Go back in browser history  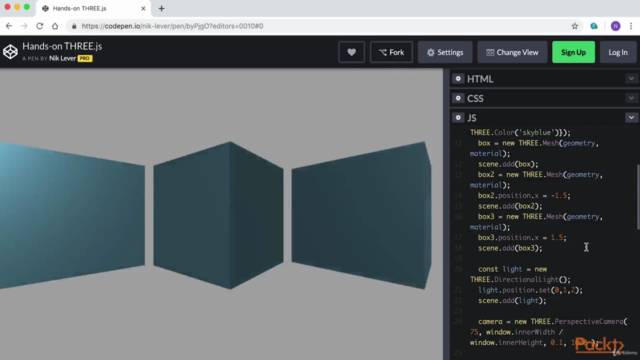click(x=9, y=26)
